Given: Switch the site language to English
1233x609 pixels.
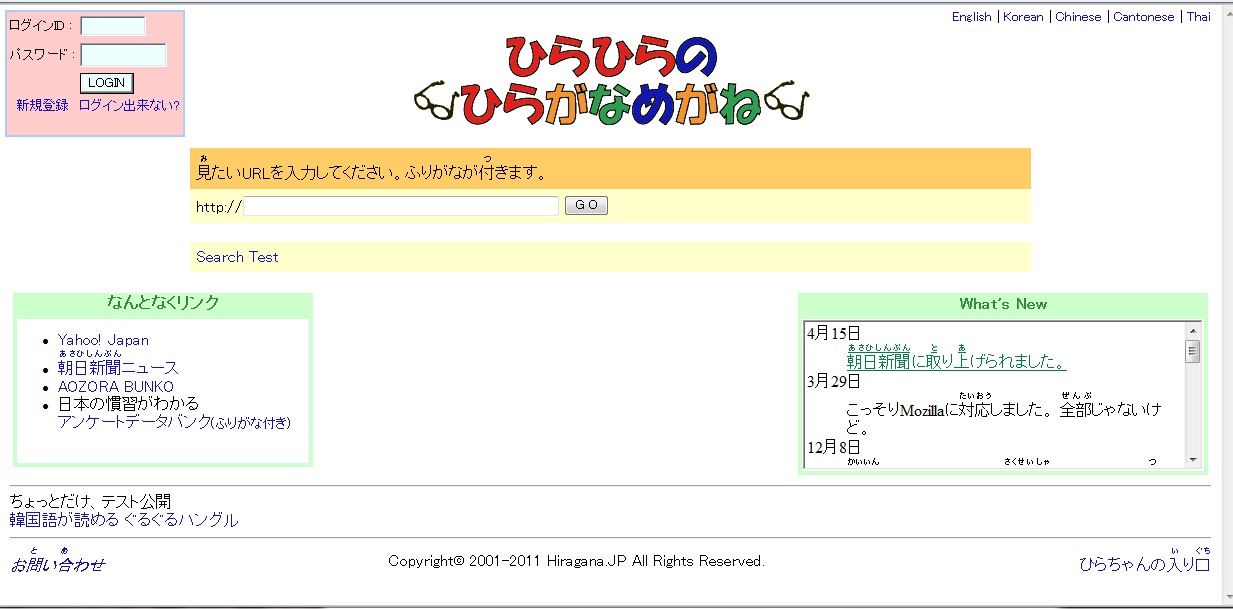Looking at the screenshot, I should pos(970,16).
